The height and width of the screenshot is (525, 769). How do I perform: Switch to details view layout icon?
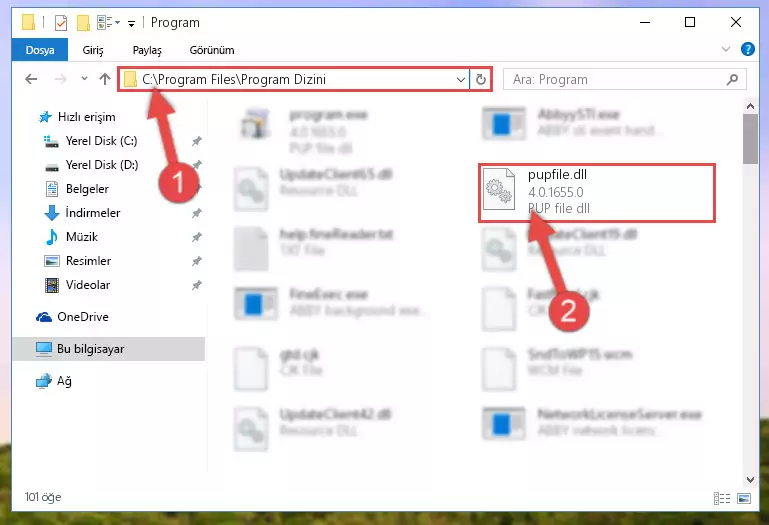point(722,499)
